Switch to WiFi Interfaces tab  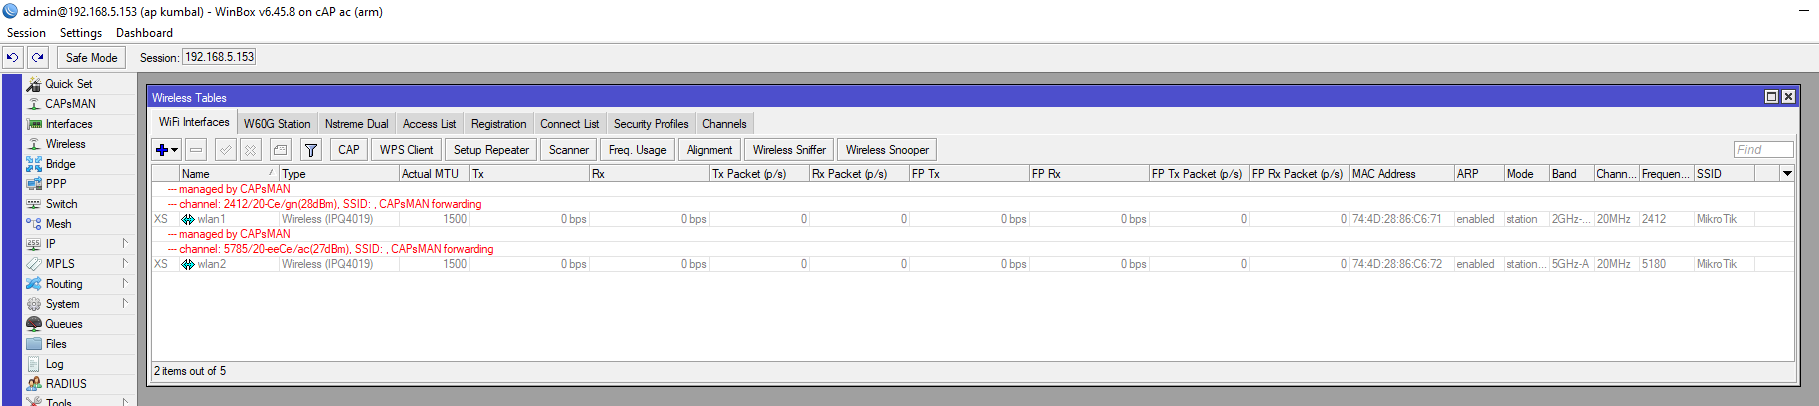pyautogui.click(x=194, y=122)
